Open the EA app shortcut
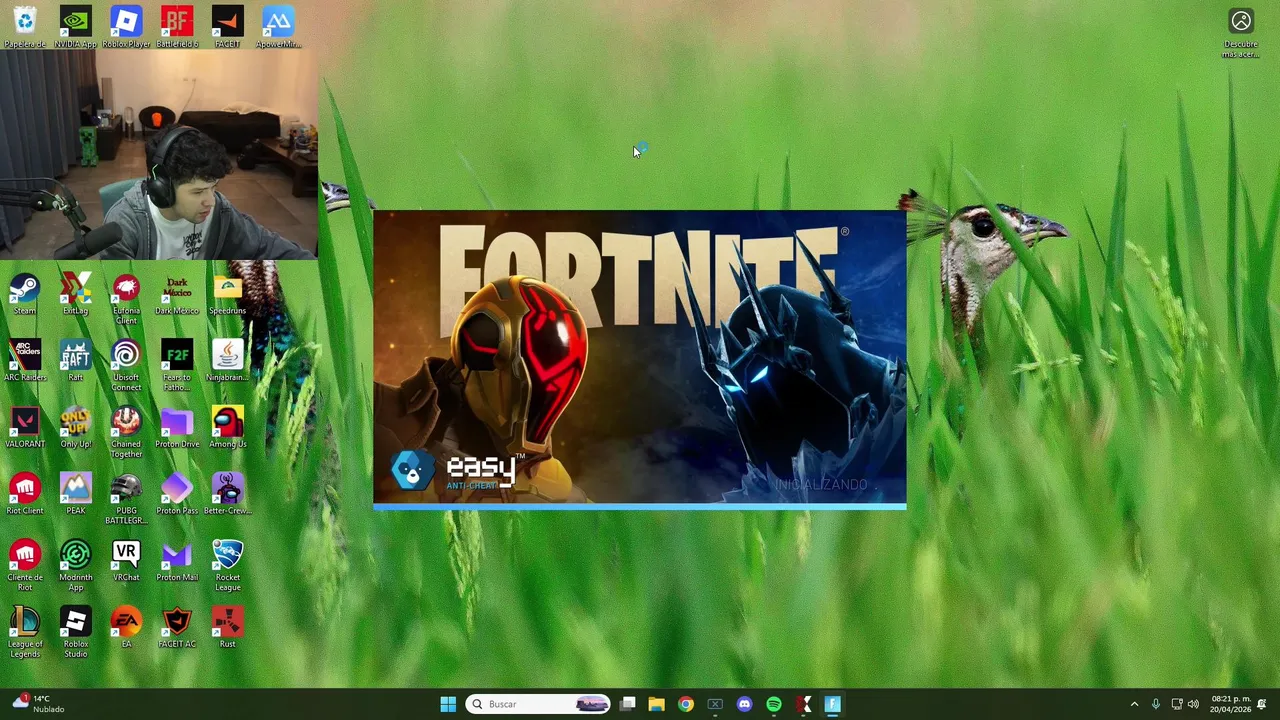This screenshot has width=1280, height=720. tap(126, 628)
